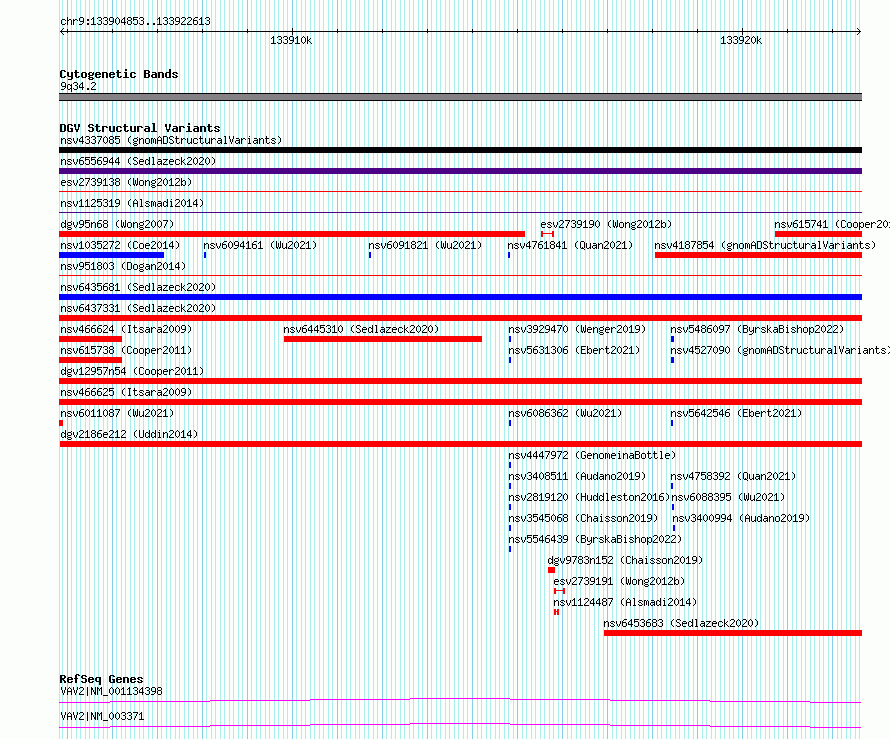Open esv2739138 (Wong2012b) variant entry
The width and height of the screenshot is (890, 739).
click(x=126, y=182)
